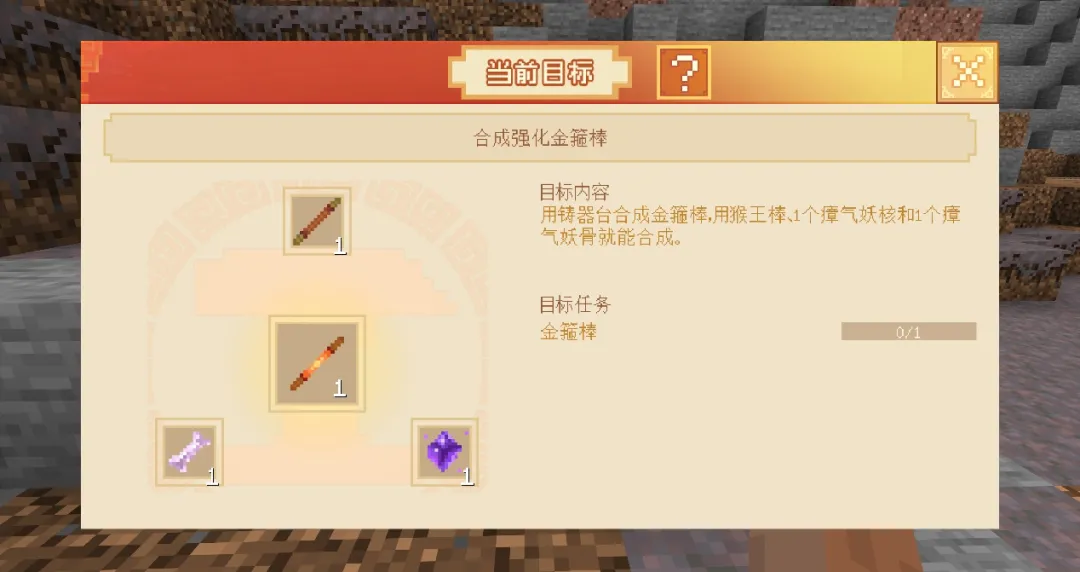This screenshot has width=1080, height=572.
Task: Click the orange recipe description text
Action: point(750,226)
